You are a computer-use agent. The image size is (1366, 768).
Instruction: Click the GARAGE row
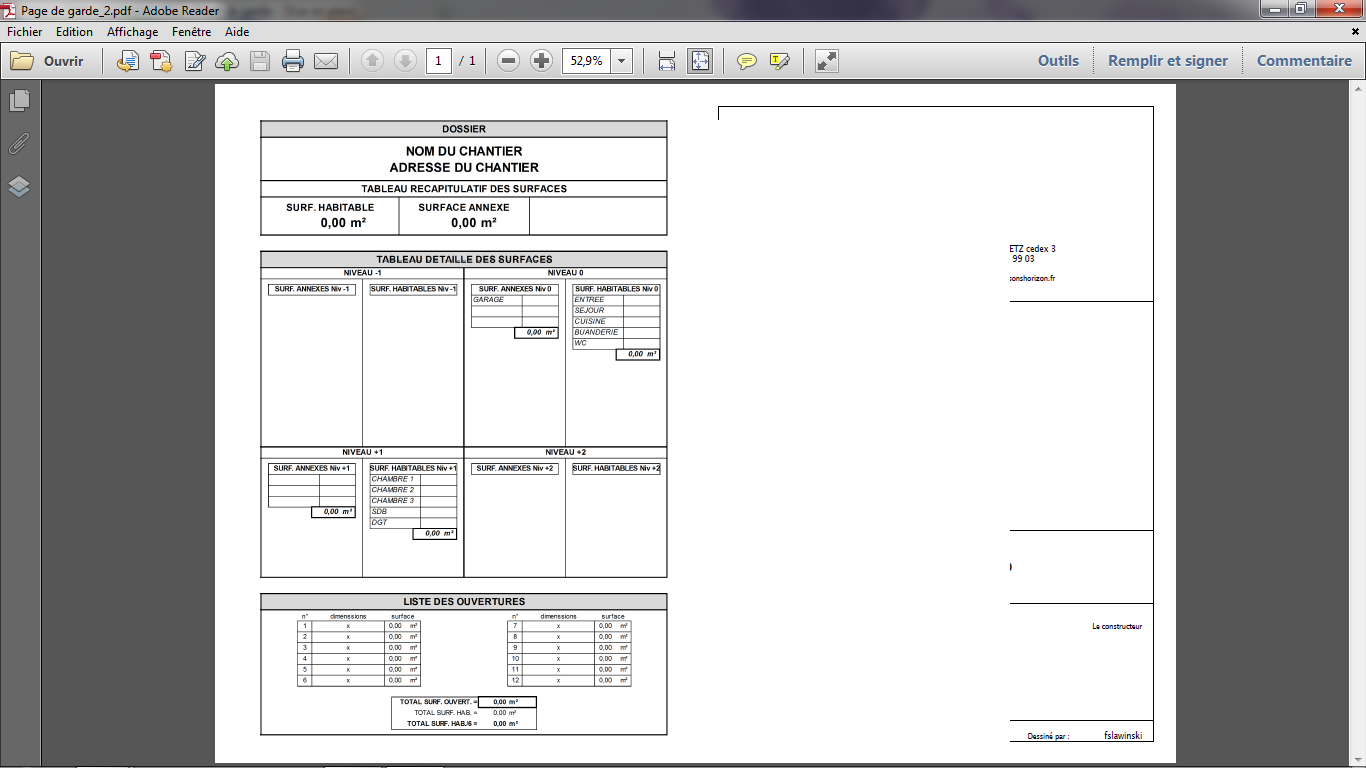[515, 300]
